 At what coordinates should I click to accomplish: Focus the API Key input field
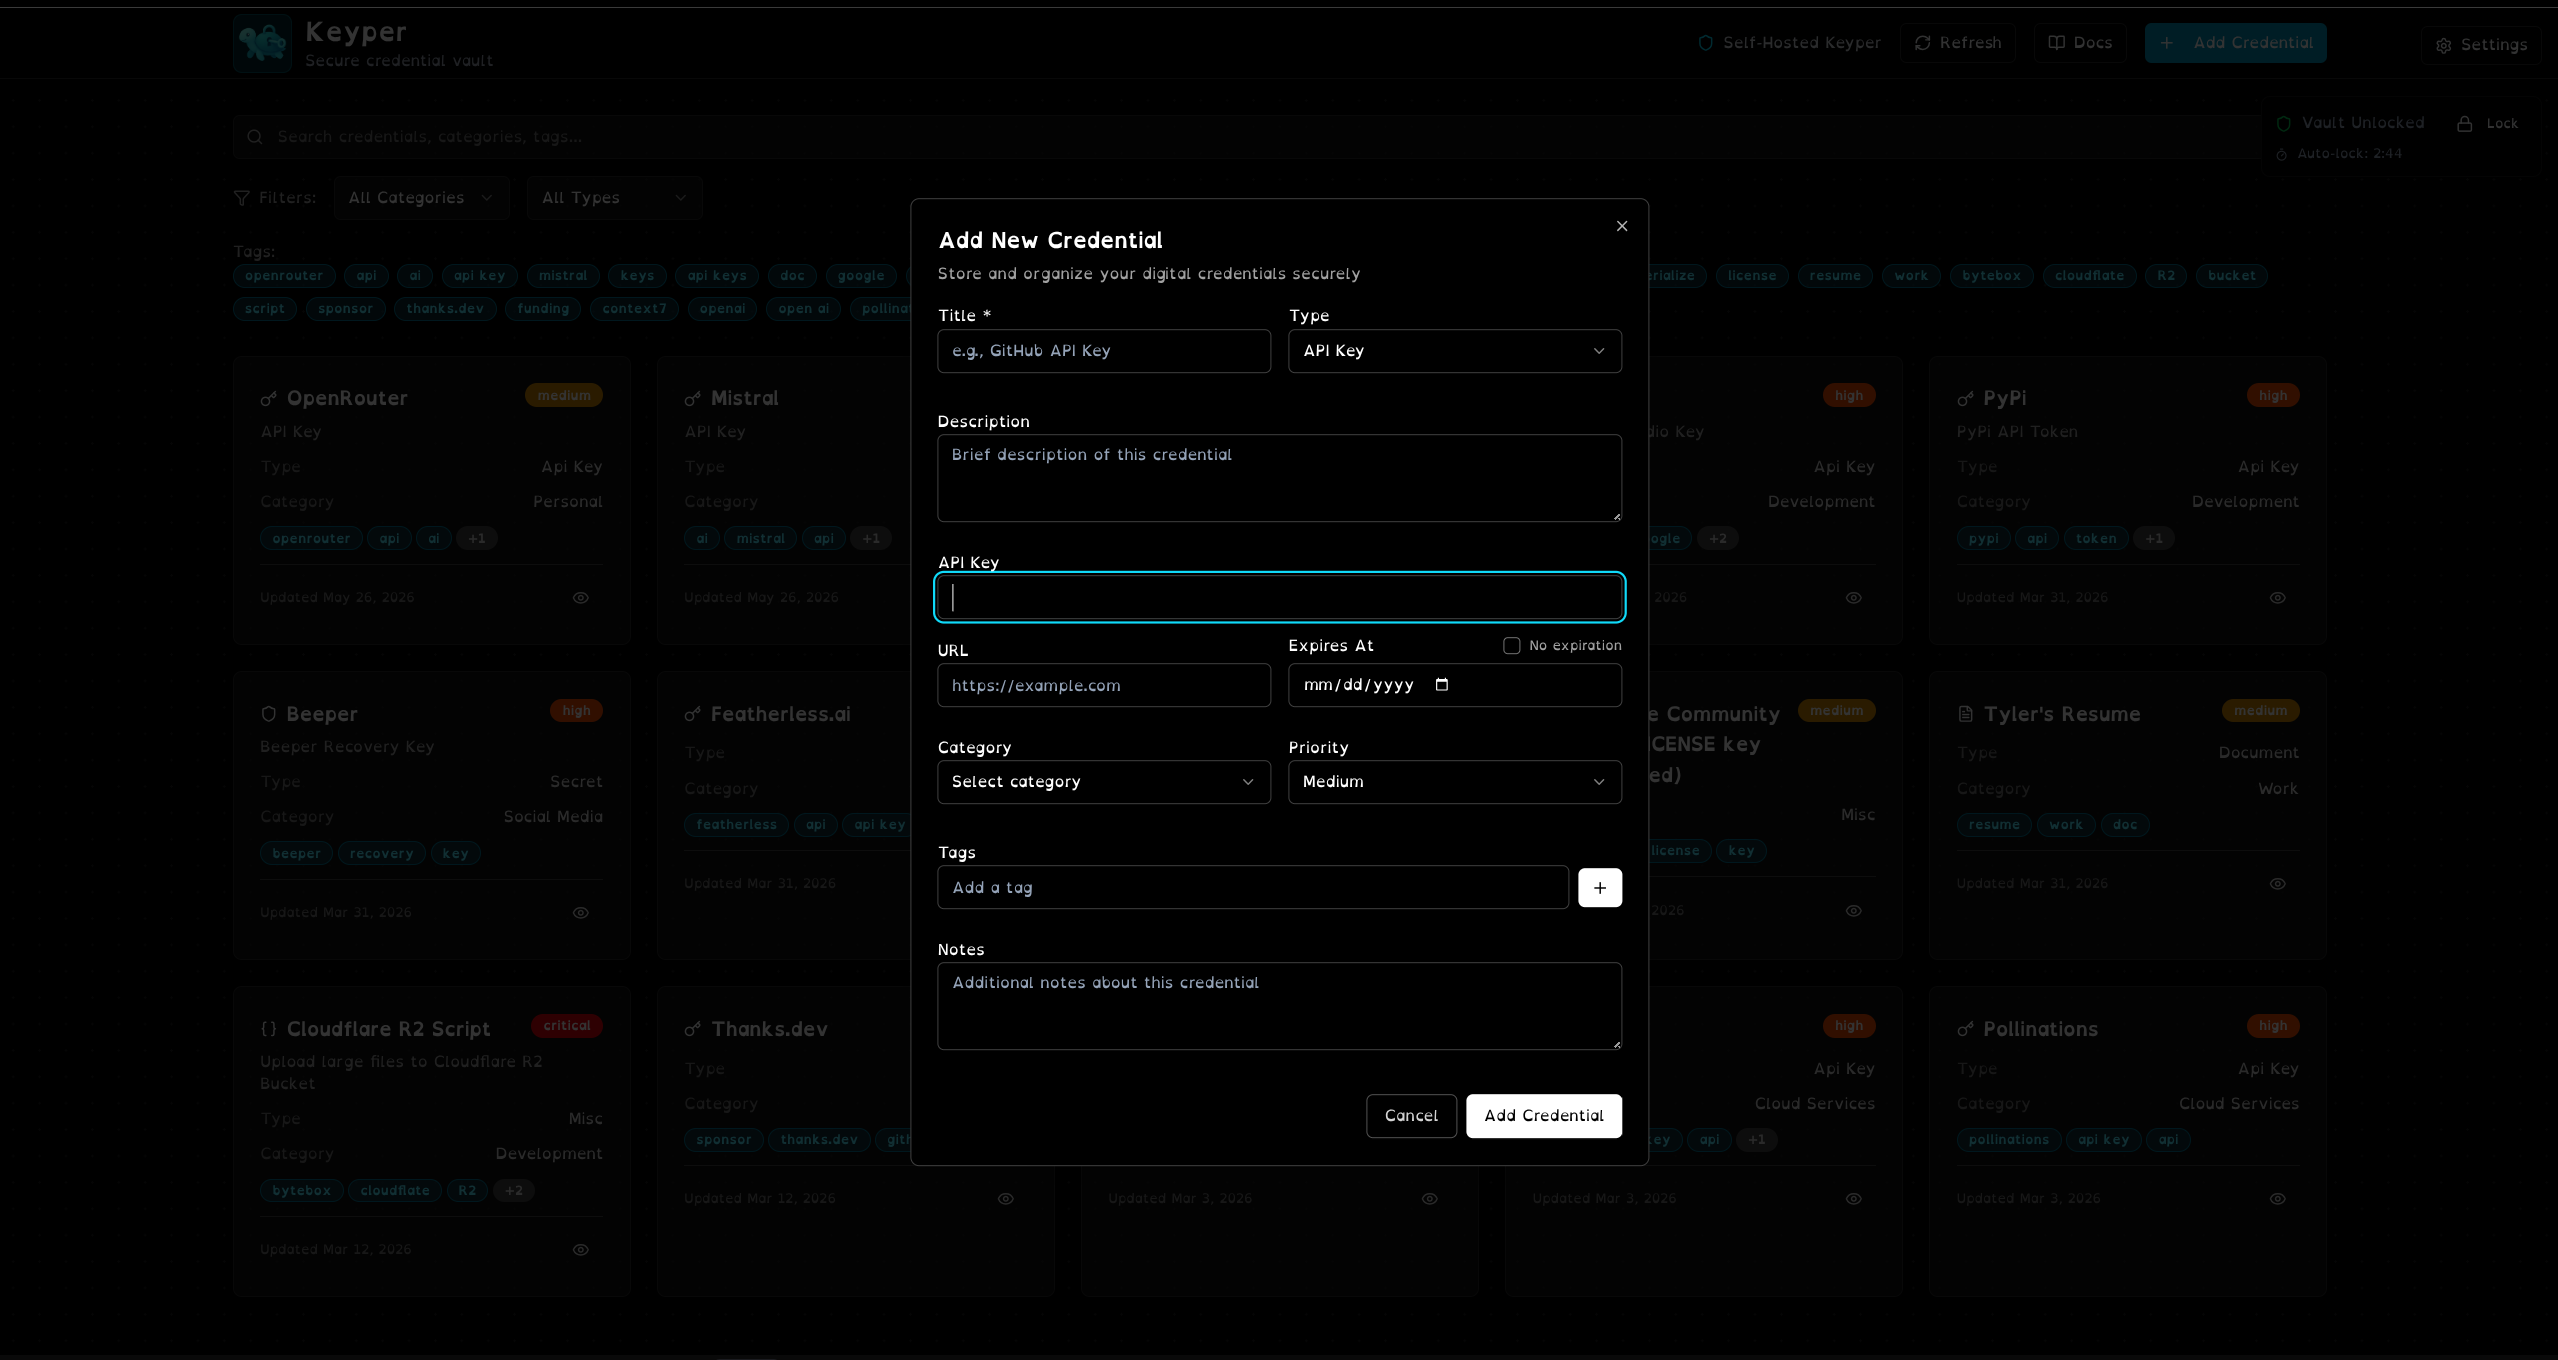coord(1279,597)
